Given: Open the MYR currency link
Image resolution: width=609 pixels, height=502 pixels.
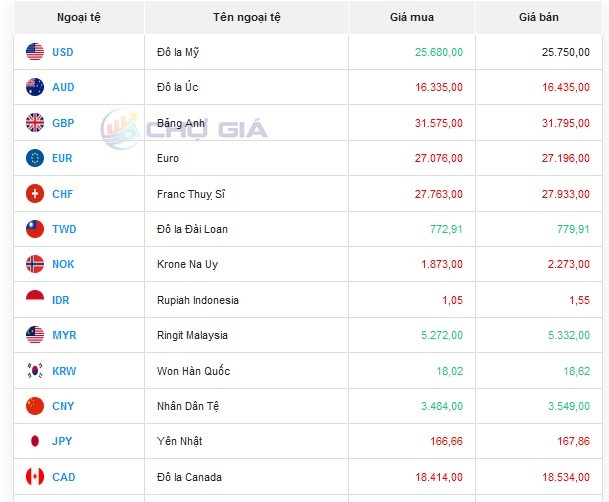Looking at the screenshot, I should pyautogui.click(x=63, y=336).
